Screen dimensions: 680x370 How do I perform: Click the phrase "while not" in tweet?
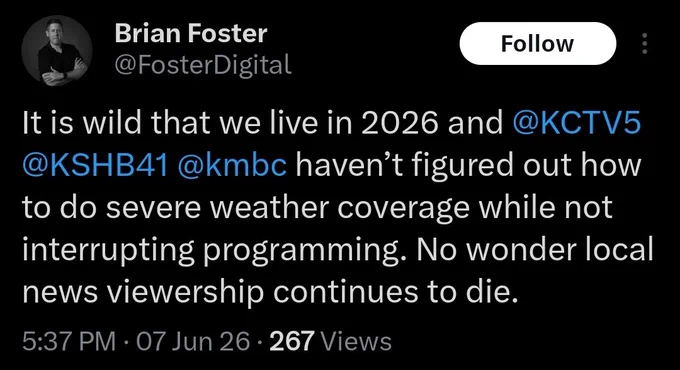tap(546, 207)
